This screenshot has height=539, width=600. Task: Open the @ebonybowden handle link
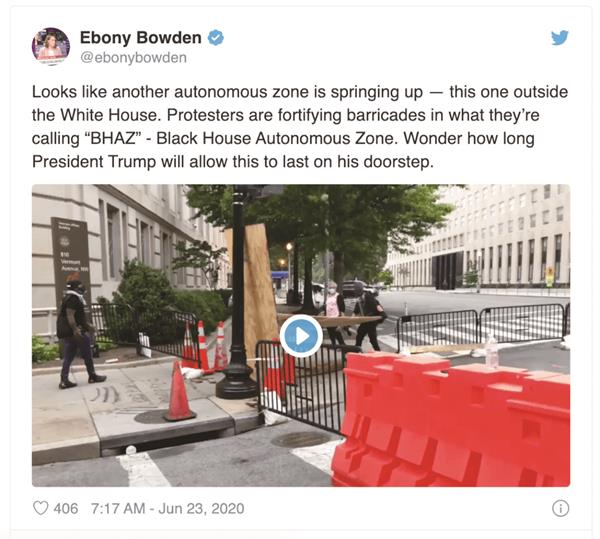tap(133, 58)
